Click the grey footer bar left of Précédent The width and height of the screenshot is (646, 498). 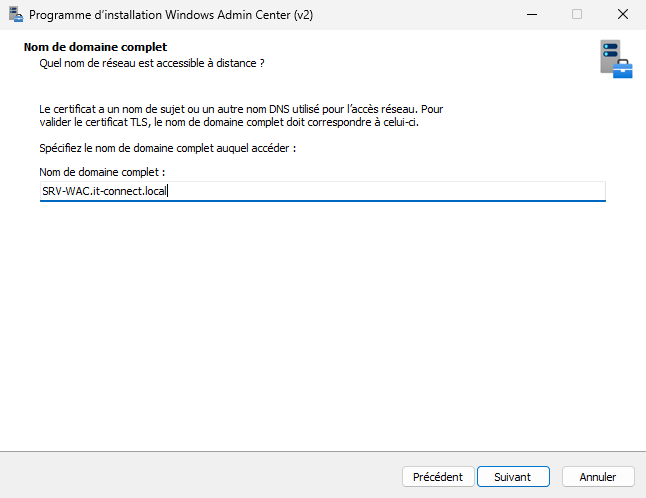200,477
